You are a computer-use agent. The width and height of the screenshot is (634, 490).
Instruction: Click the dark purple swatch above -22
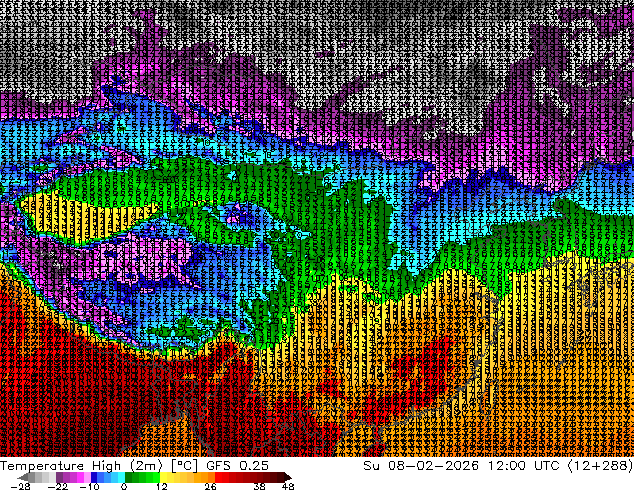(x=59, y=477)
